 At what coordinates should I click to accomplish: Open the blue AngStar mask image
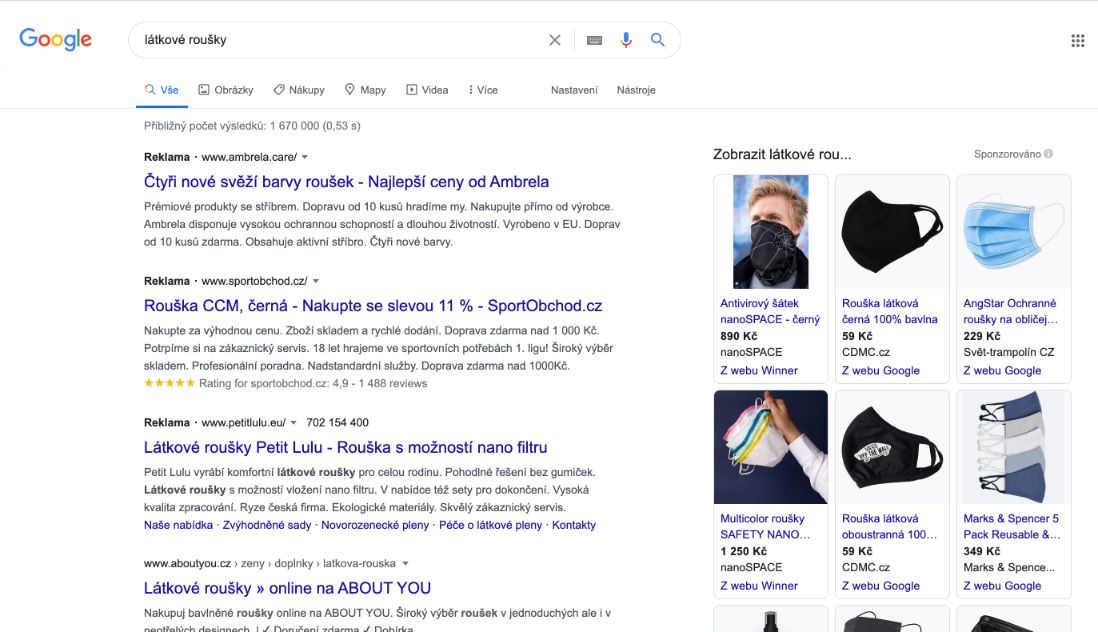pyautogui.click(x=1014, y=232)
